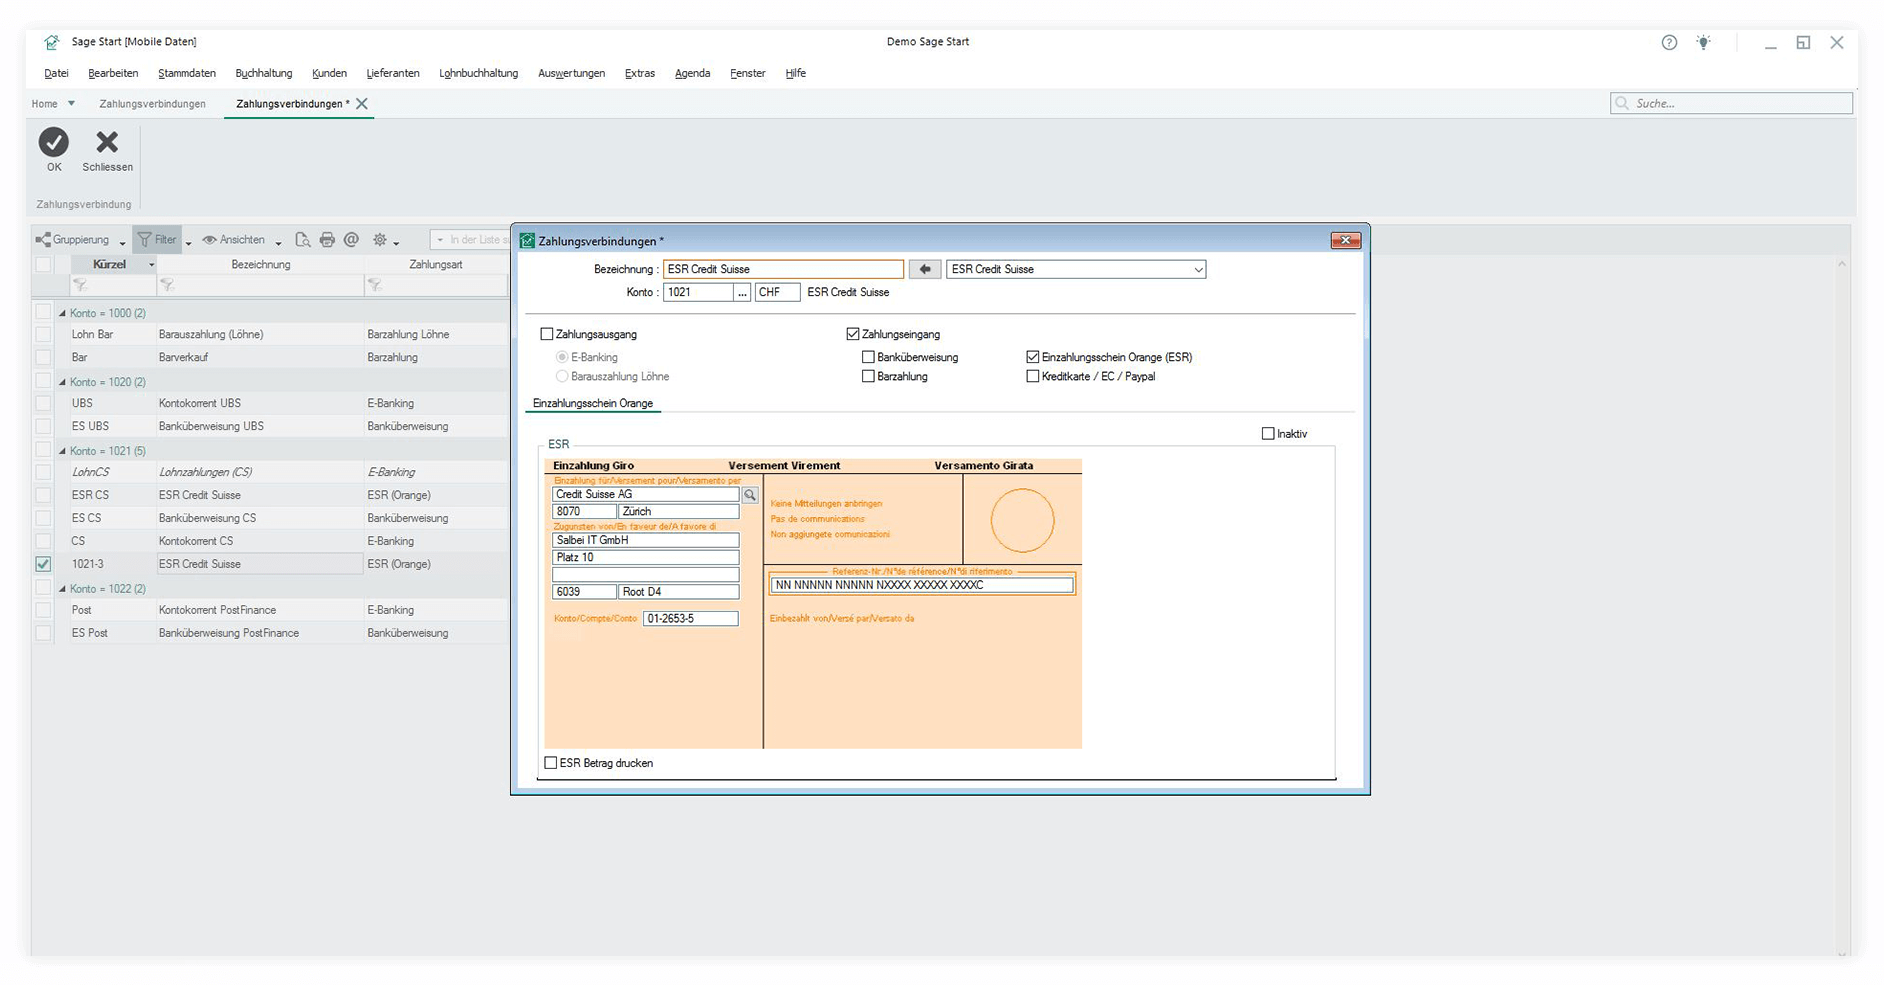Viewport: 1884px width, 985px height.
Task: Toggle the Inaktiv checkbox
Action: [x=1268, y=434]
